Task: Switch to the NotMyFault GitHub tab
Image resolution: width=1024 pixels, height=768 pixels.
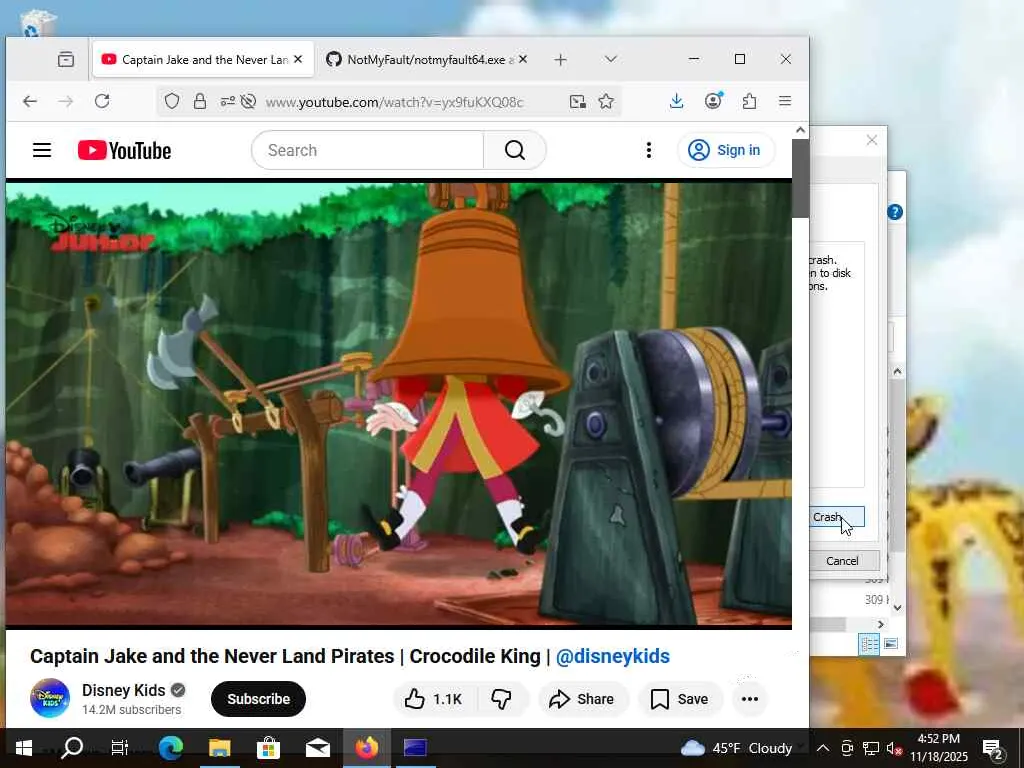Action: point(426,59)
